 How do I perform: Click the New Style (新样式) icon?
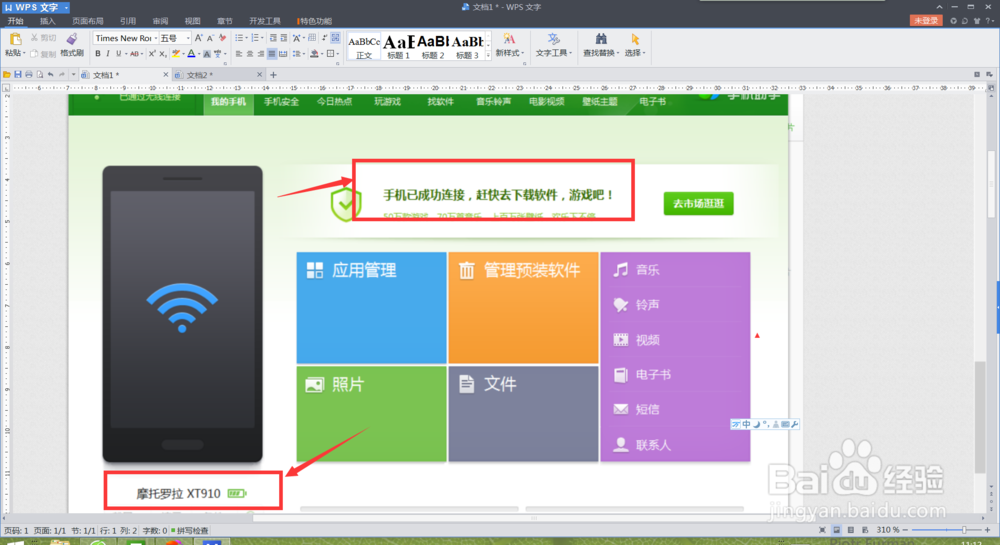509,40
